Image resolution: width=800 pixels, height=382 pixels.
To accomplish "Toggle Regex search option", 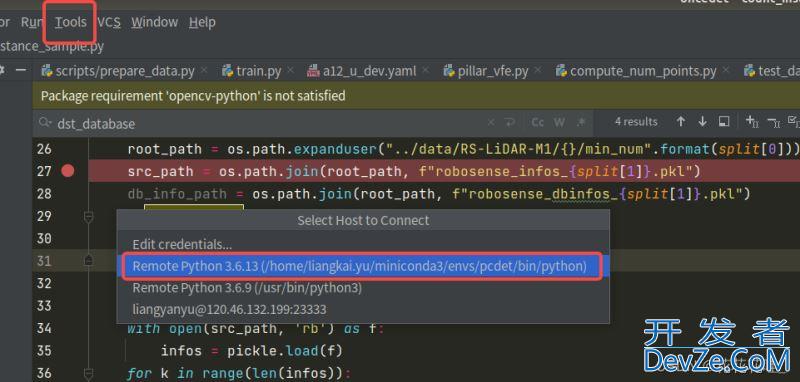I will click(581, 122).
